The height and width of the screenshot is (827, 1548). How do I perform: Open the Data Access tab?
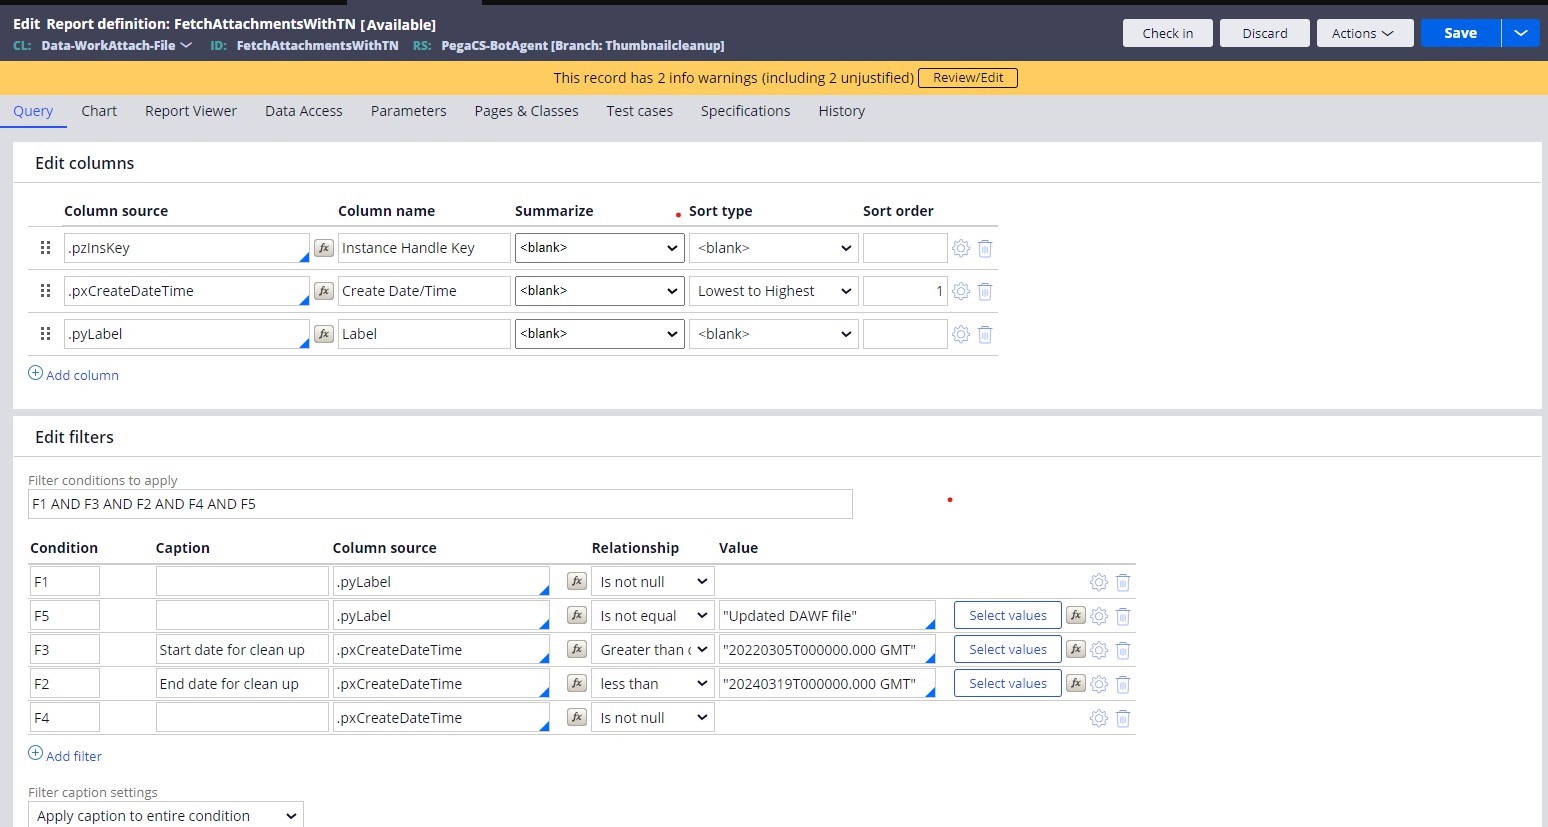[x=304, y=111]
